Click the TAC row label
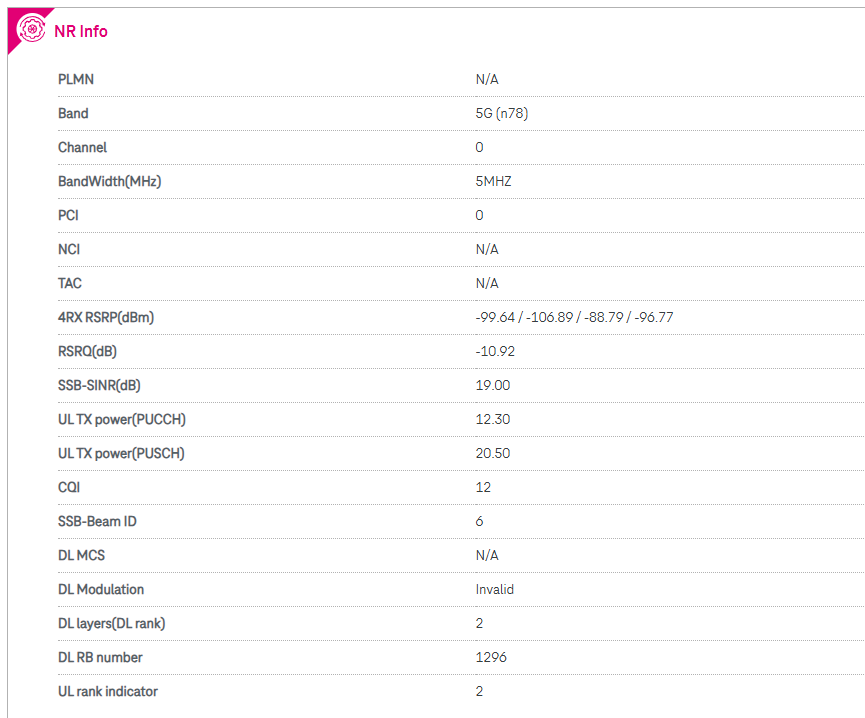This screenshot has height=718, width=865. point(70,283)
